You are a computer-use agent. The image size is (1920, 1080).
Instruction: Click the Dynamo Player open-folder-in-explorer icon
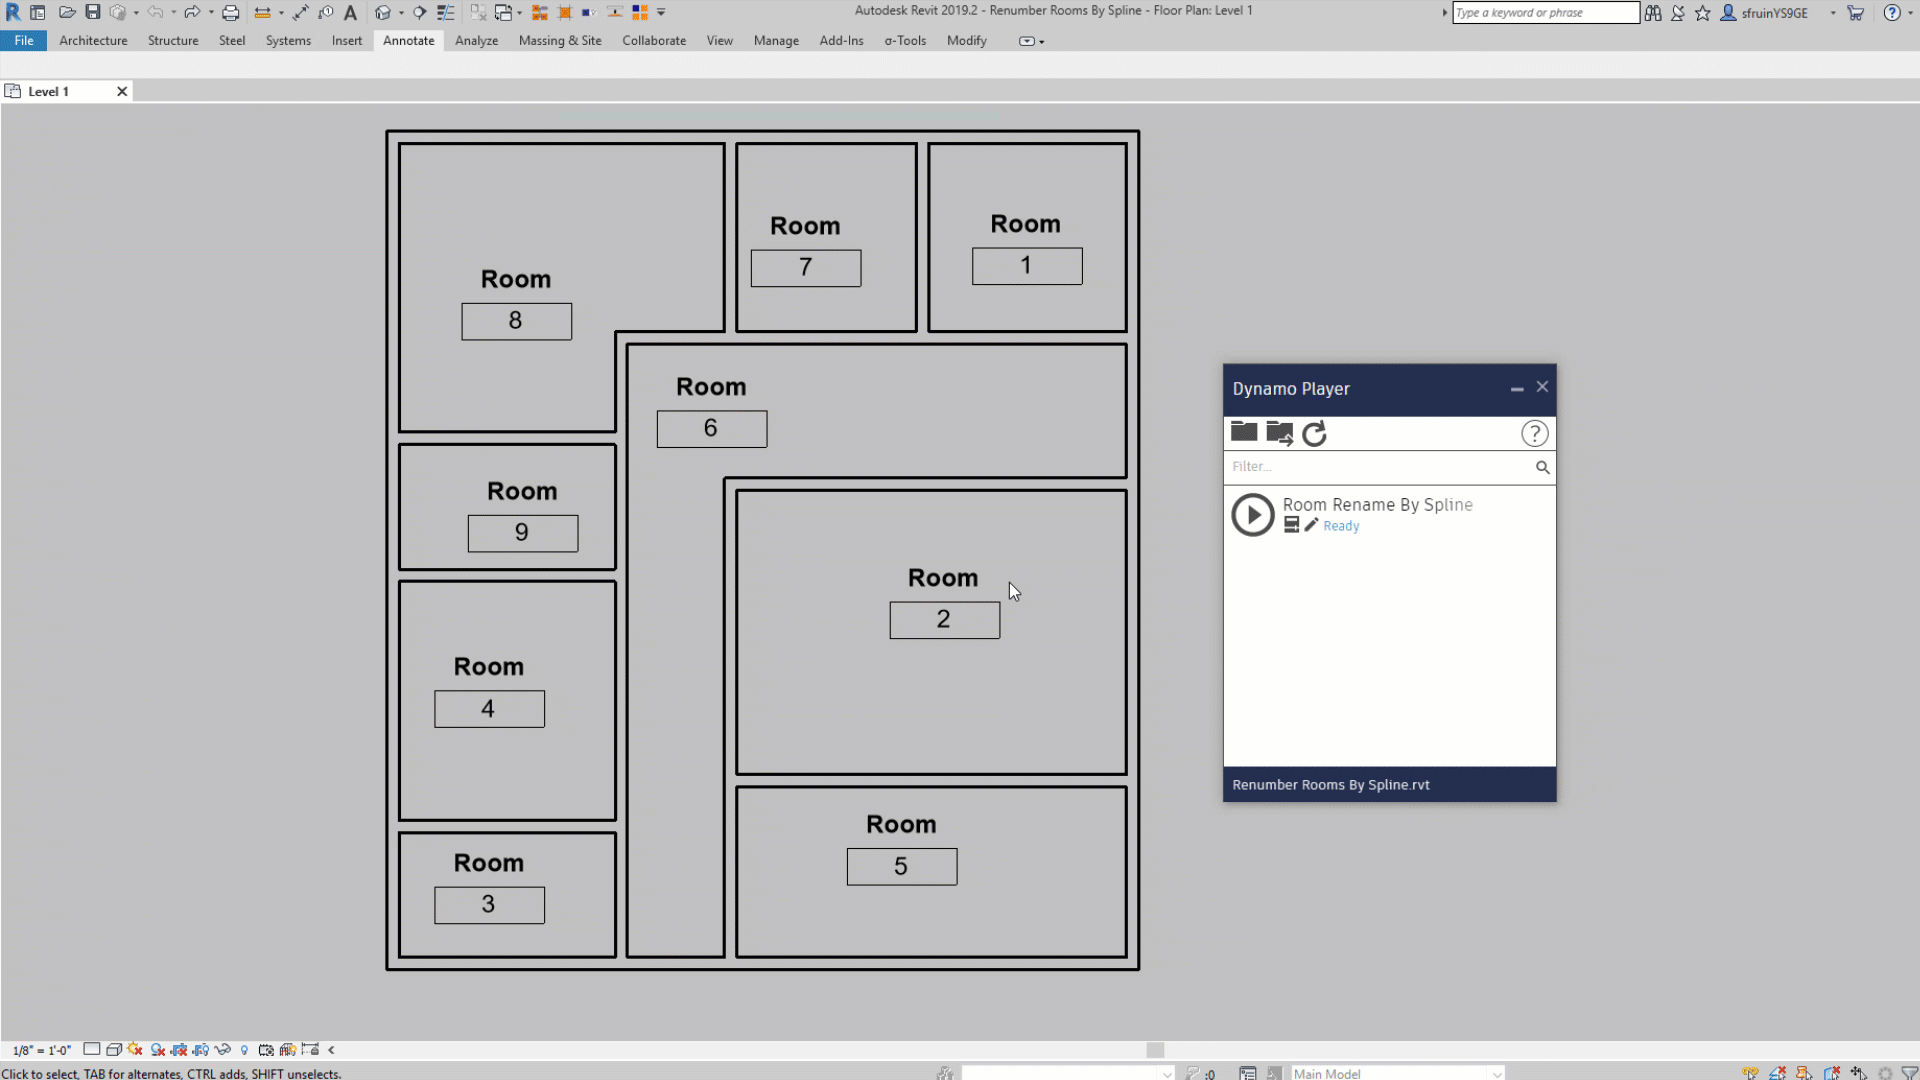[1279, 433]
